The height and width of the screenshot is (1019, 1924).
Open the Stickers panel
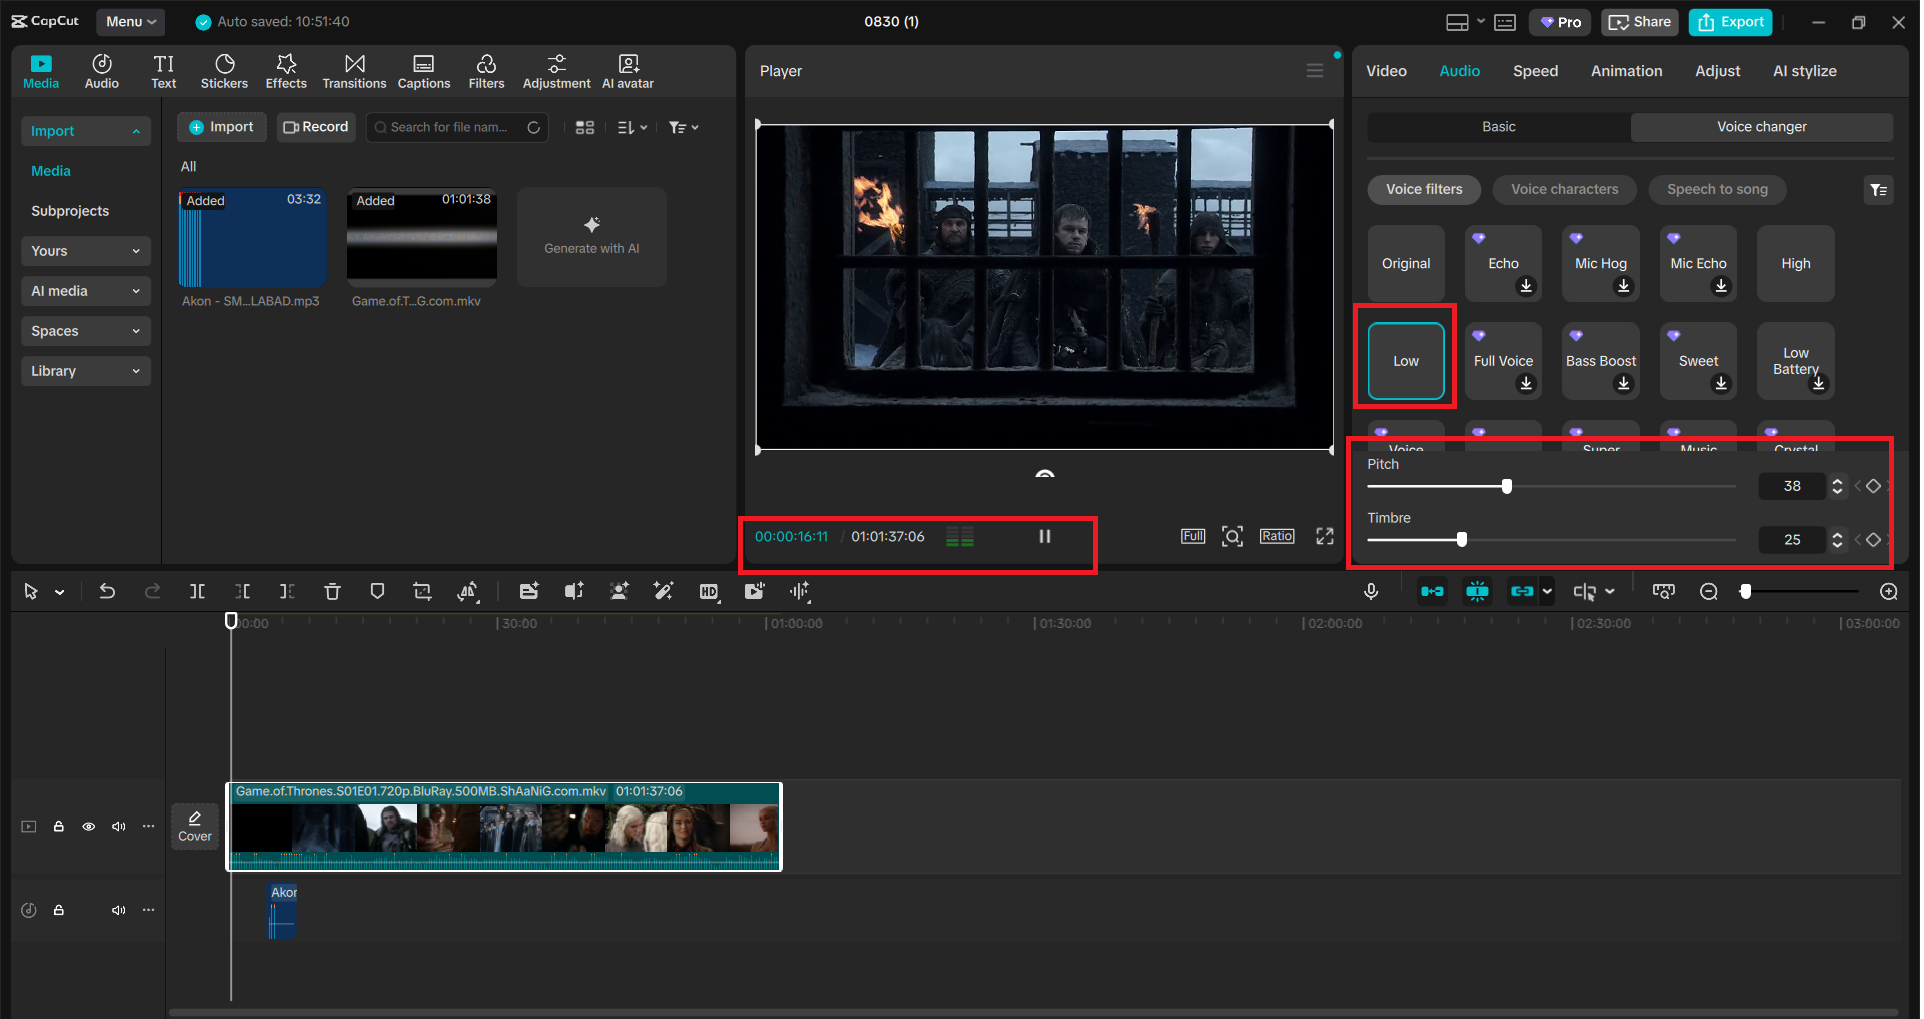coord(224,72)
